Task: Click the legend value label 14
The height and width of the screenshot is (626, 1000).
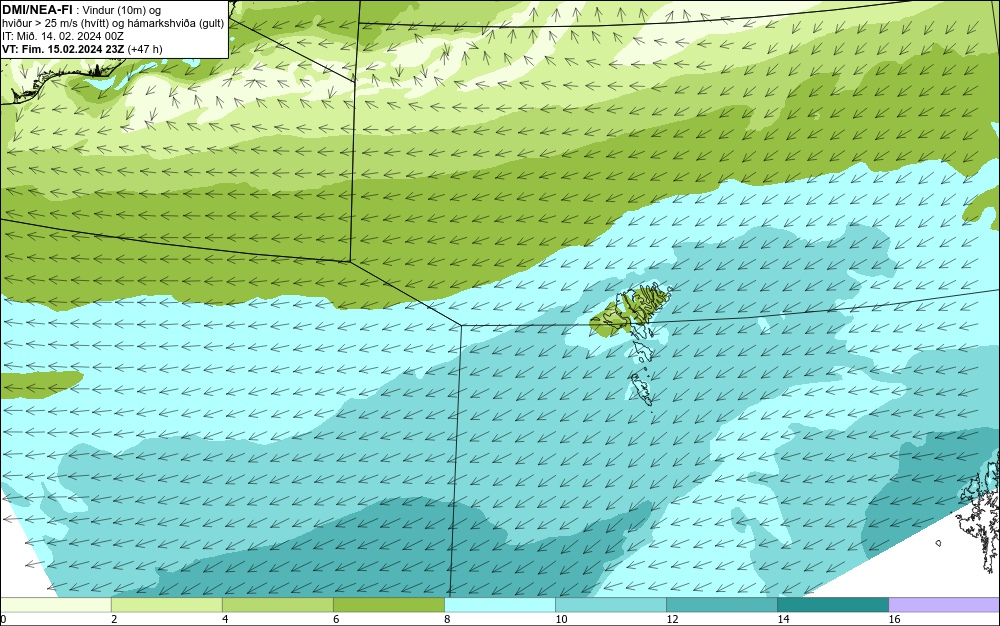Action: 783,619
